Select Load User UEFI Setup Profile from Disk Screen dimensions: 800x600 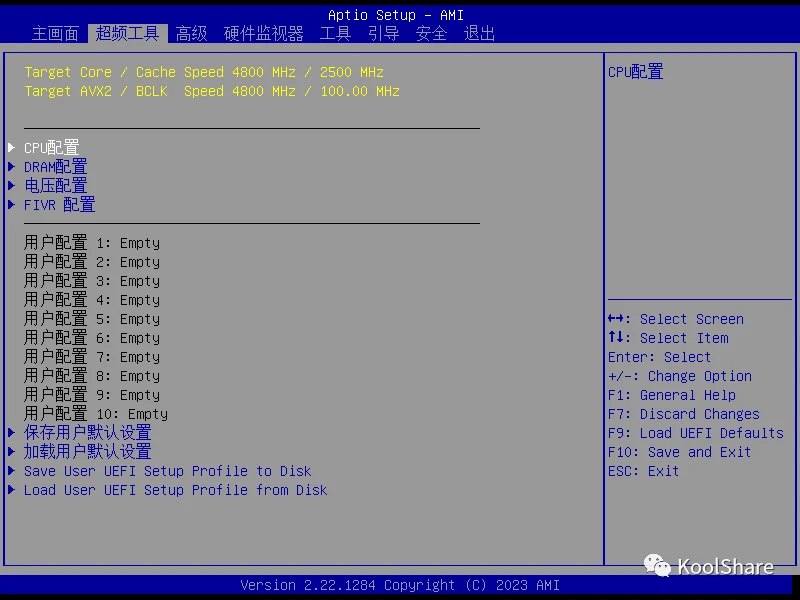[176, 490]
